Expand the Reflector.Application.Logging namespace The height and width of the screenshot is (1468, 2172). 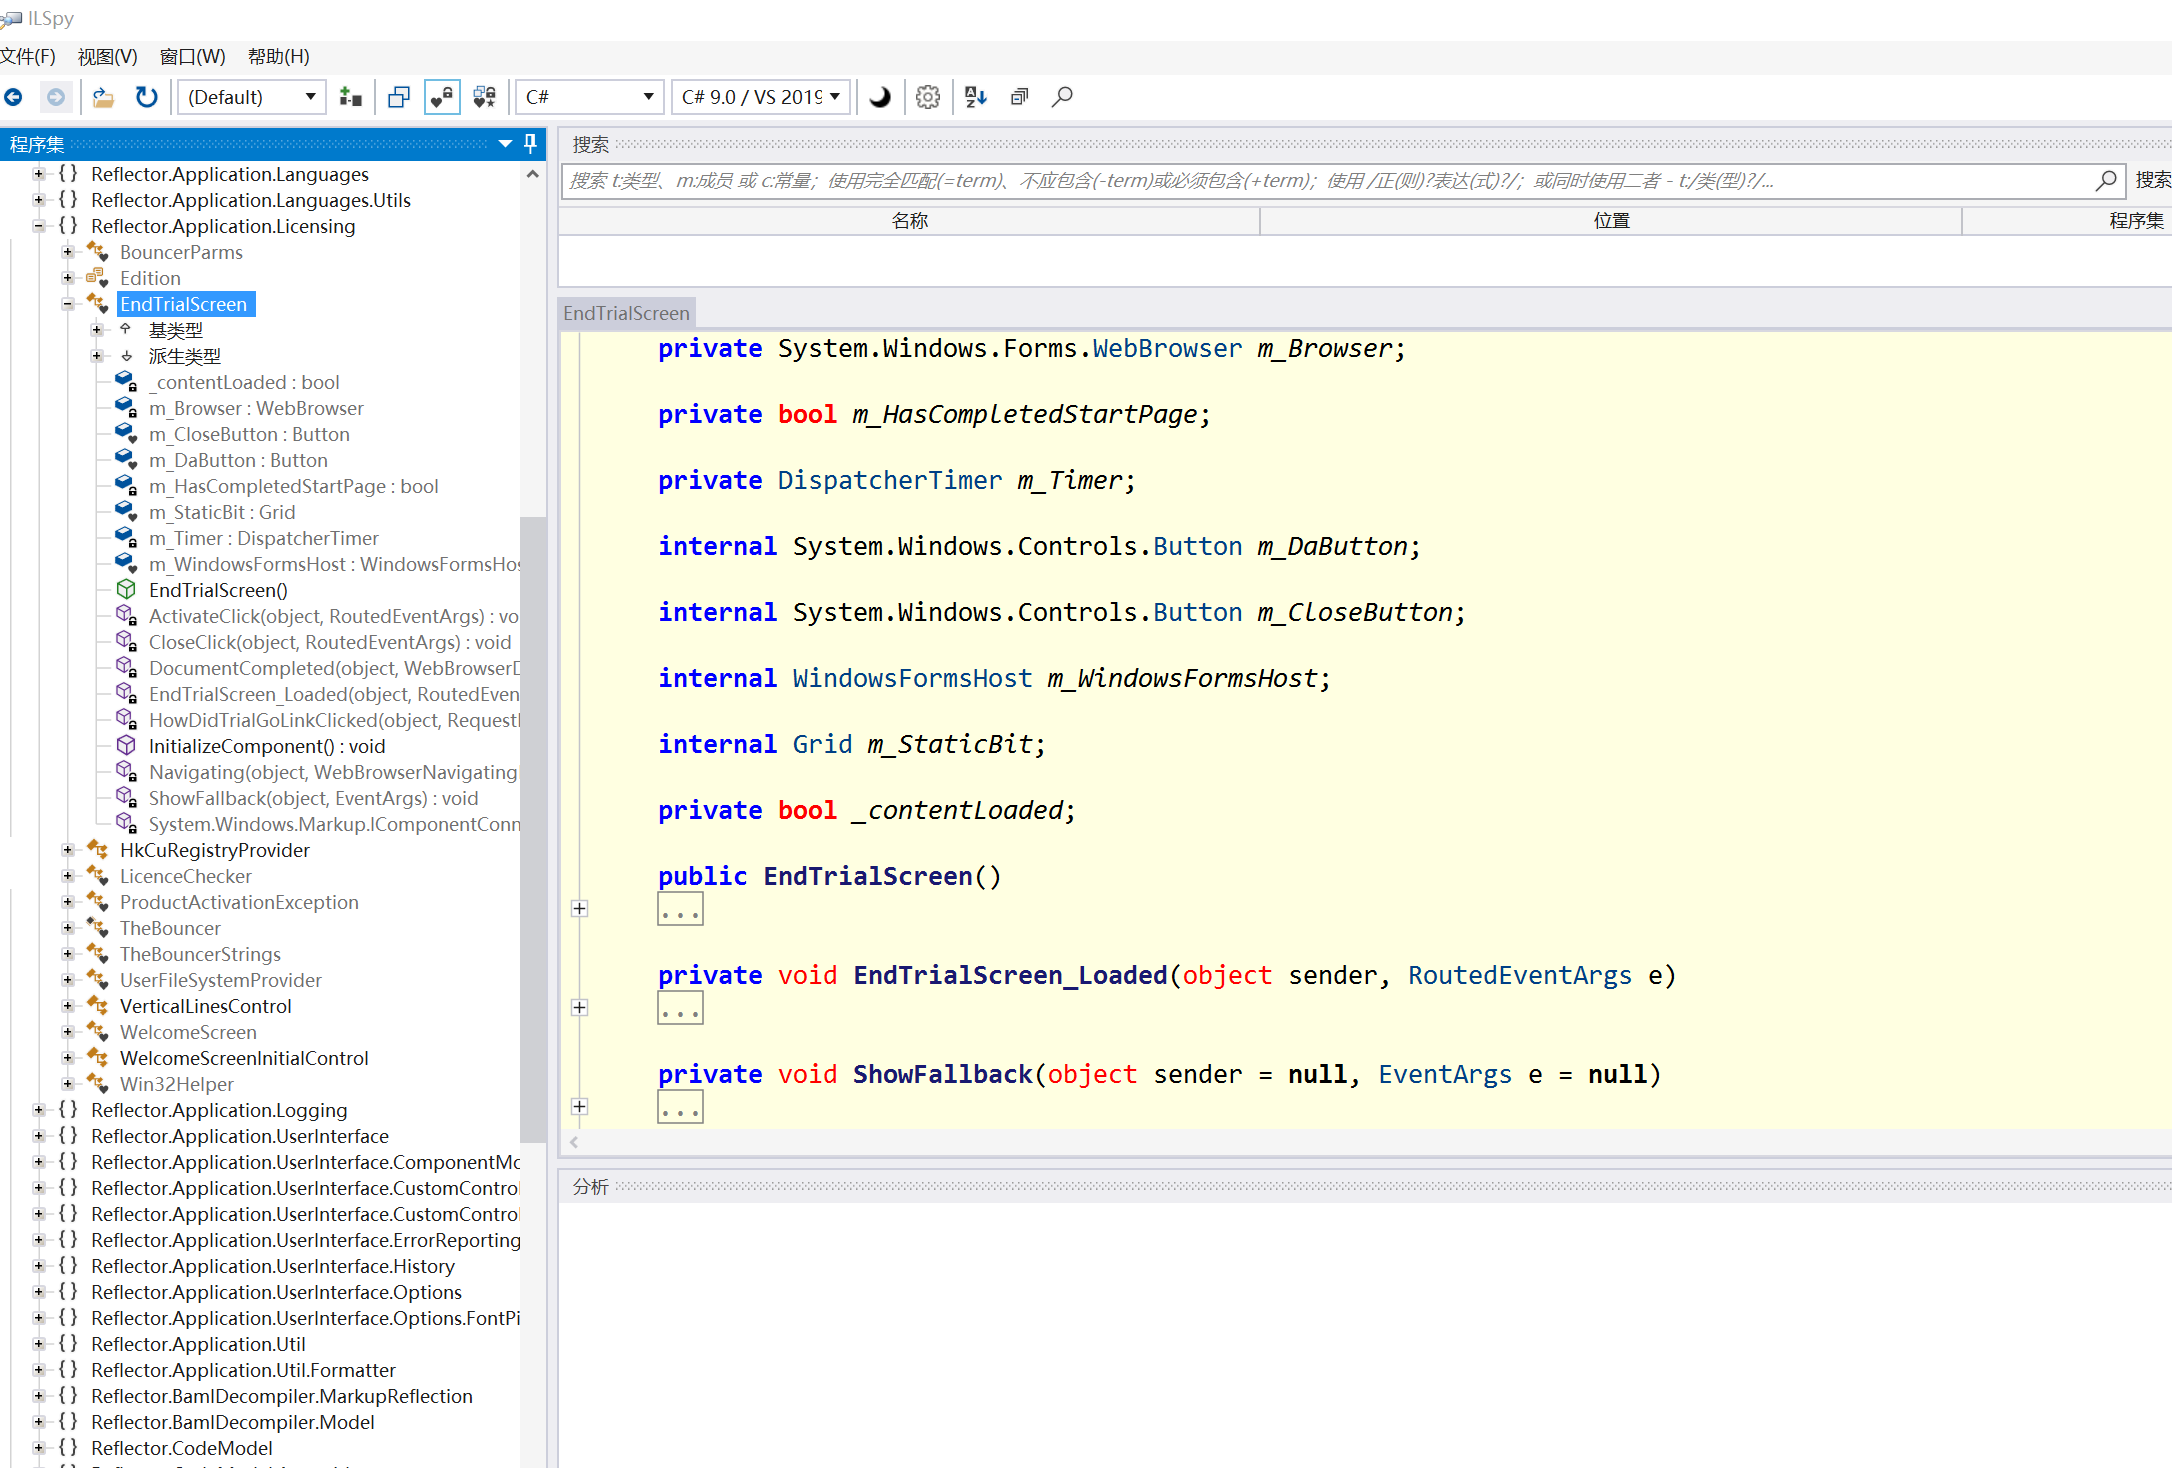click(x=39, y=1110)
